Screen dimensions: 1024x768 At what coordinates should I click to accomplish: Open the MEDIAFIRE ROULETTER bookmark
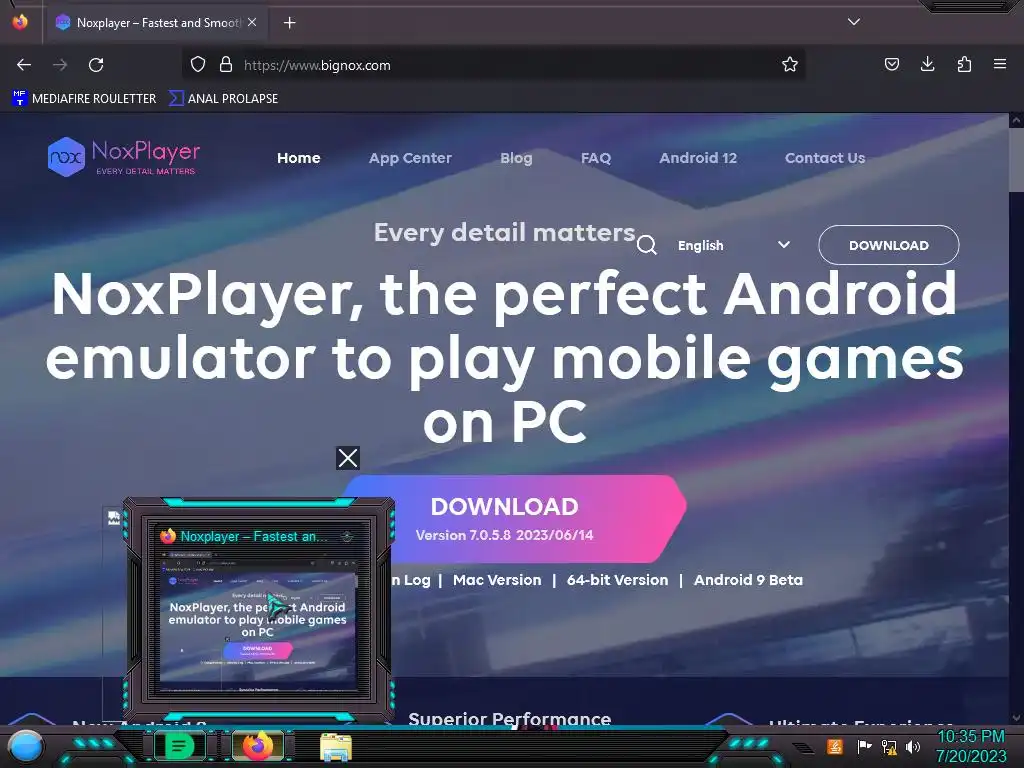coord(84,99)
